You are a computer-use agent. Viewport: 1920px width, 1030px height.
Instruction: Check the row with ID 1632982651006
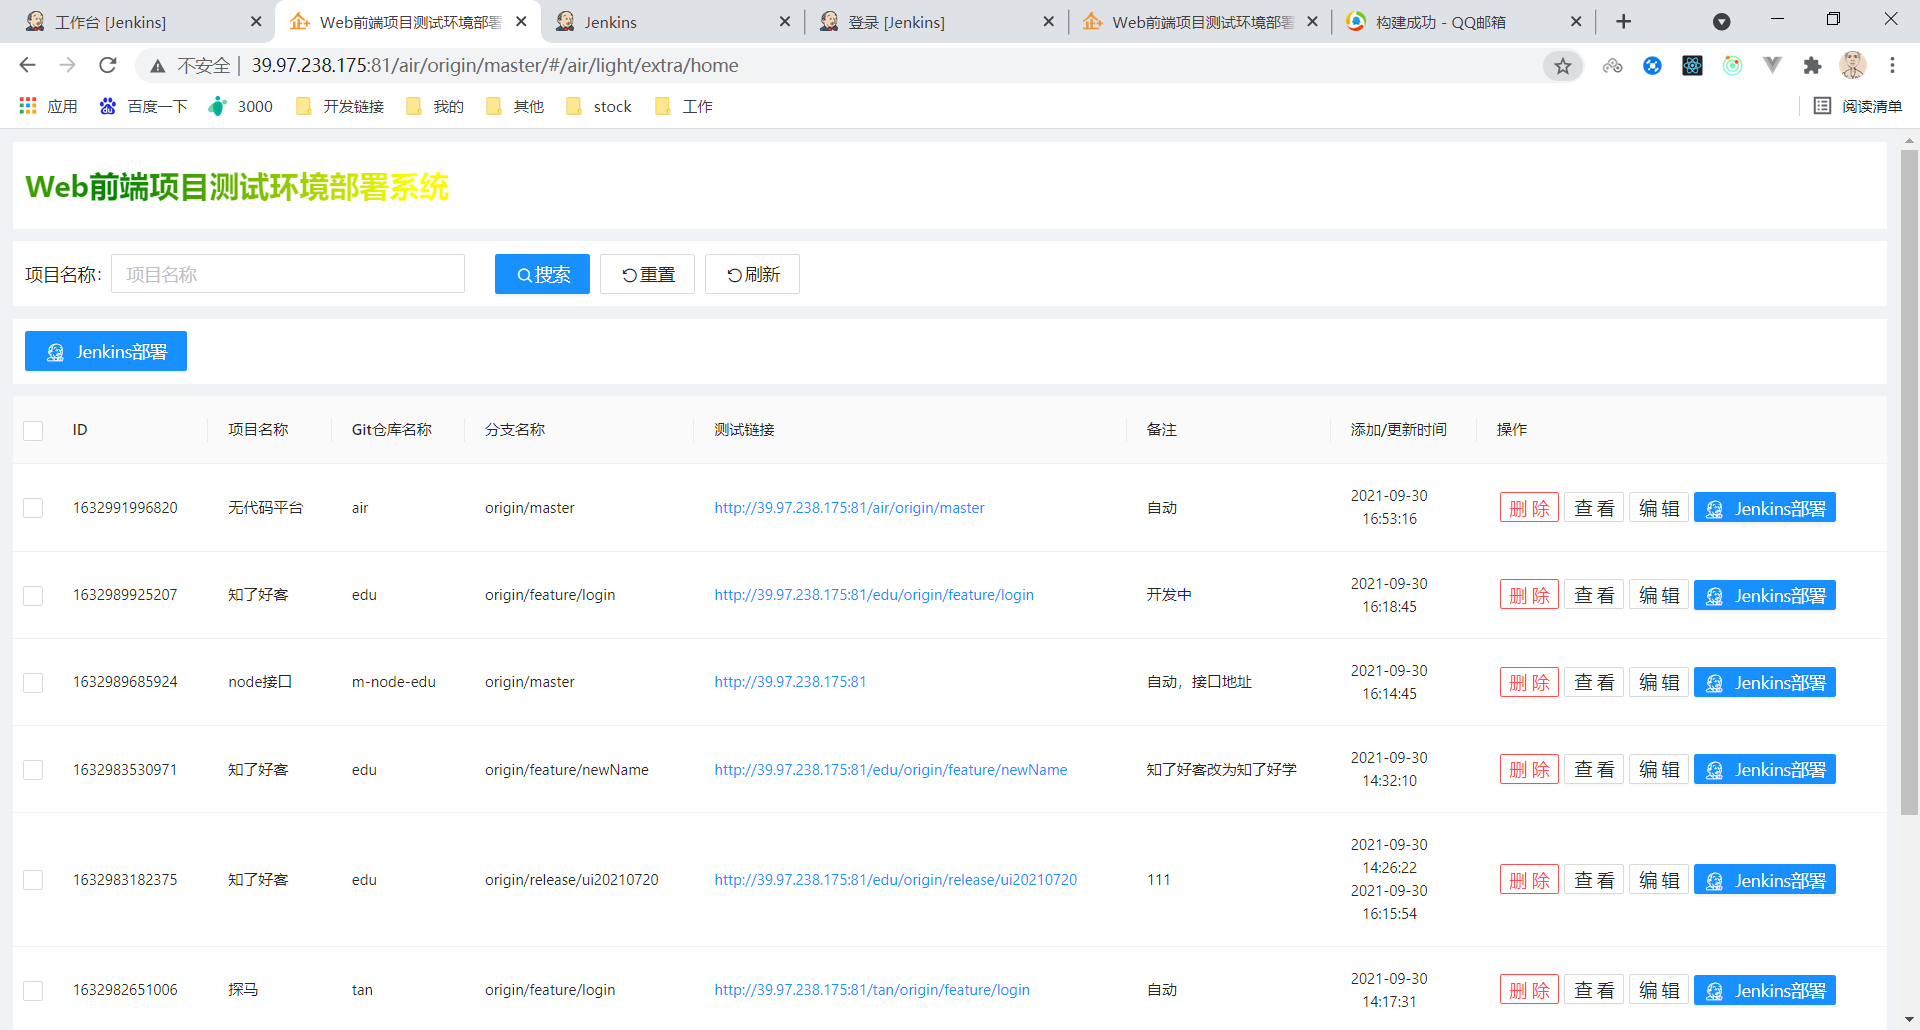(x=33, y=990)
